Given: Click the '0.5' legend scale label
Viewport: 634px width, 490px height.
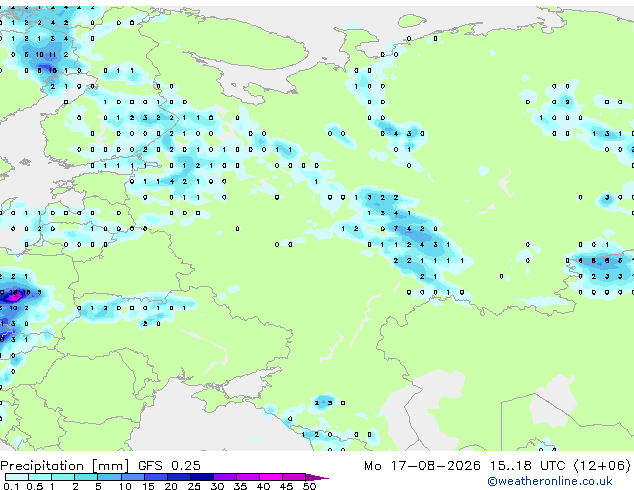Looking at the screenshot, I should 34,486.
